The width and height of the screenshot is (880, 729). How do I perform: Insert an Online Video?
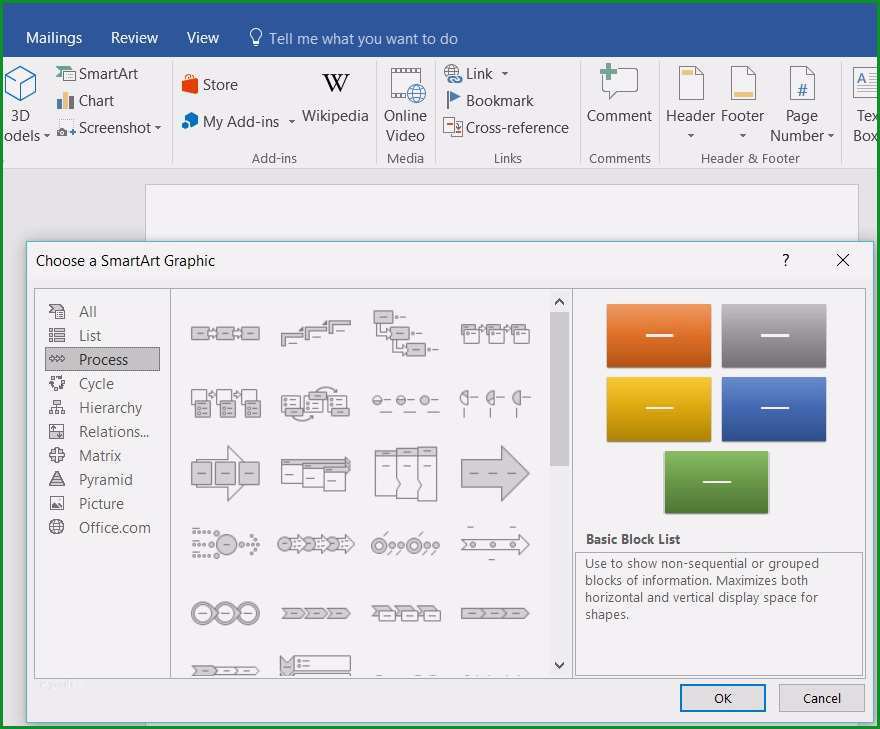pyautogui.click(x=405, y=106)
